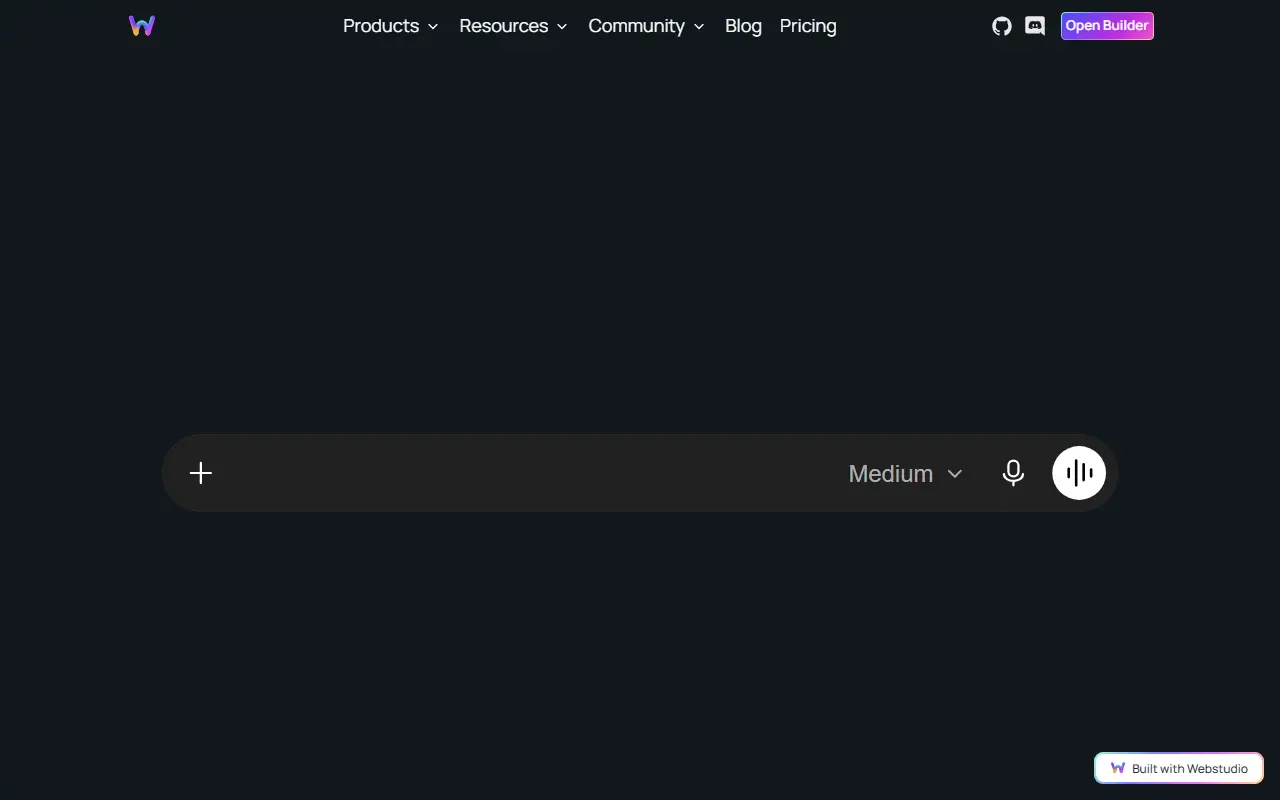Go to the Pricing page
Viewport: 1280px width, 800px height.
point(808,26)
